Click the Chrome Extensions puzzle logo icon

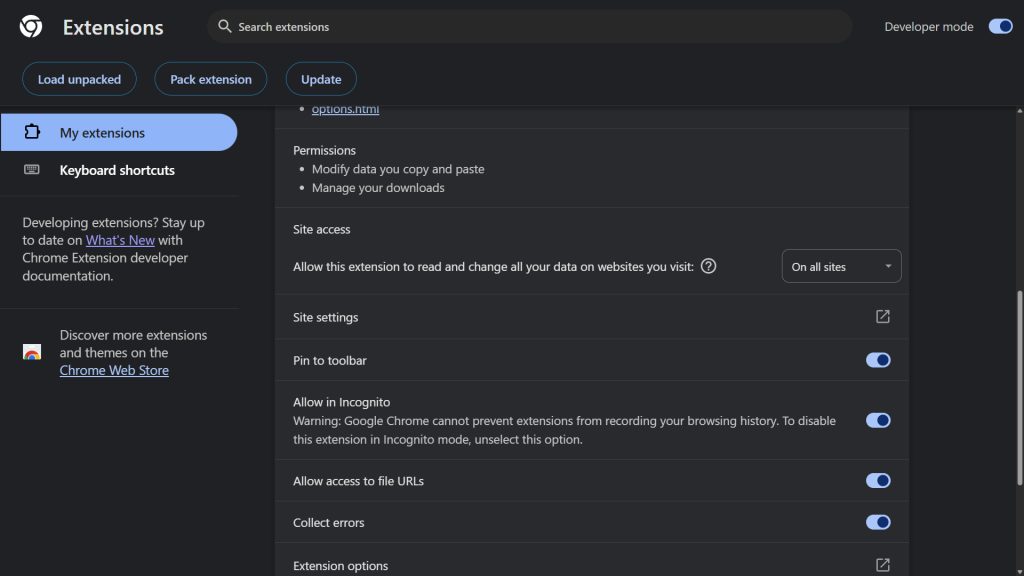click(x=29, y=26)
